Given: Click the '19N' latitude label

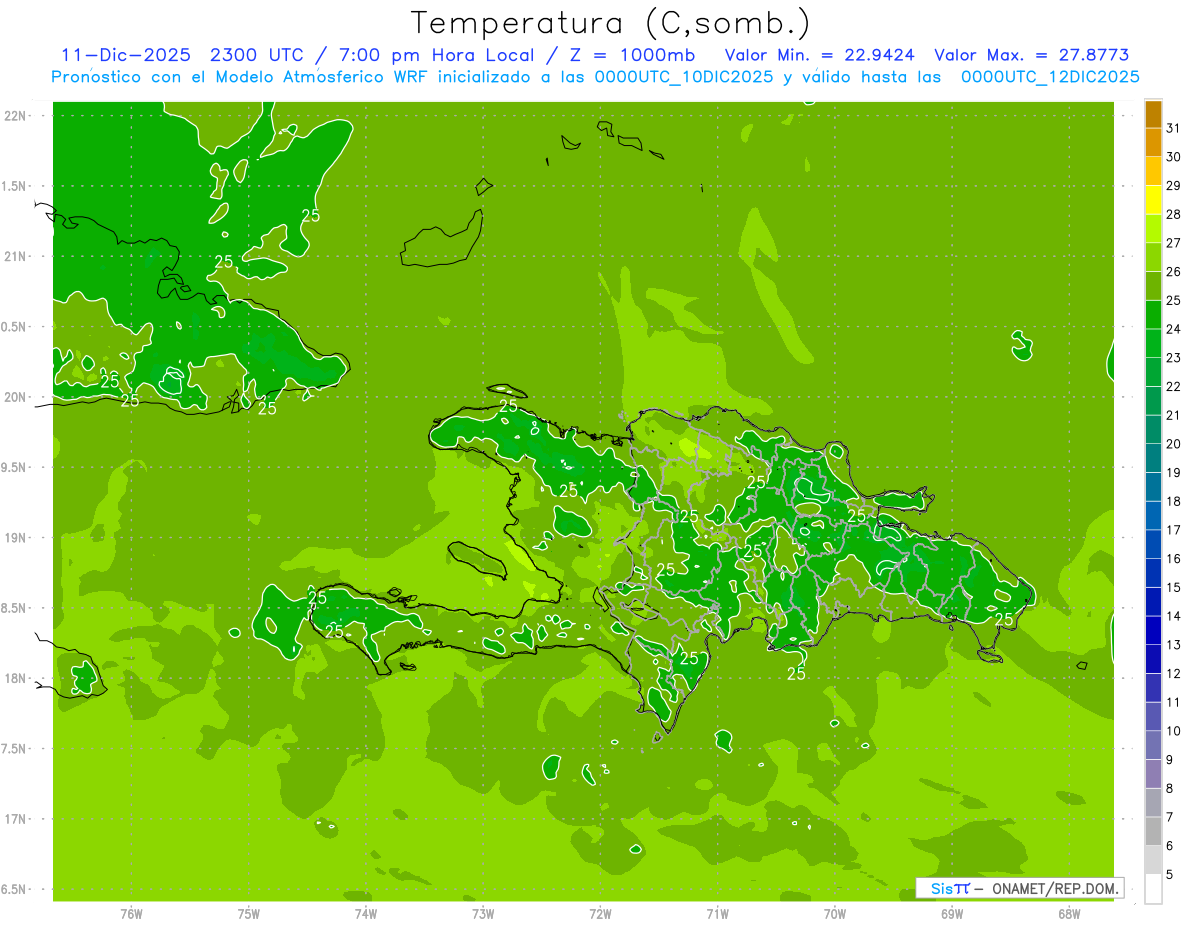Looking at the screenshot, I should coord(16,538).
